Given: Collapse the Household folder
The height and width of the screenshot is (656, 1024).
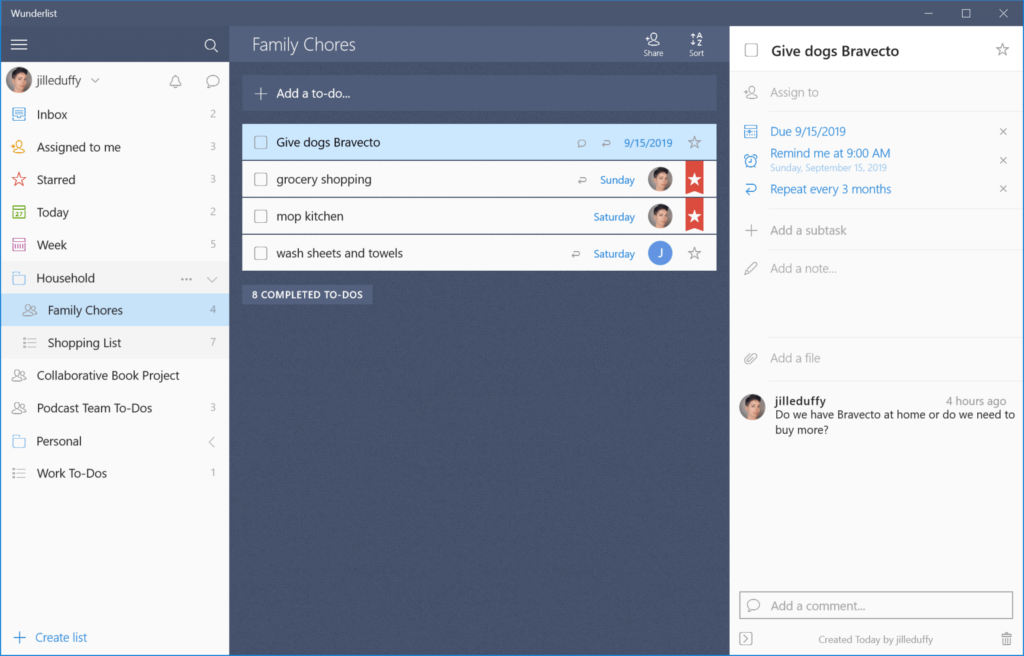Looking at the screenshot, I should pos(212,277).
